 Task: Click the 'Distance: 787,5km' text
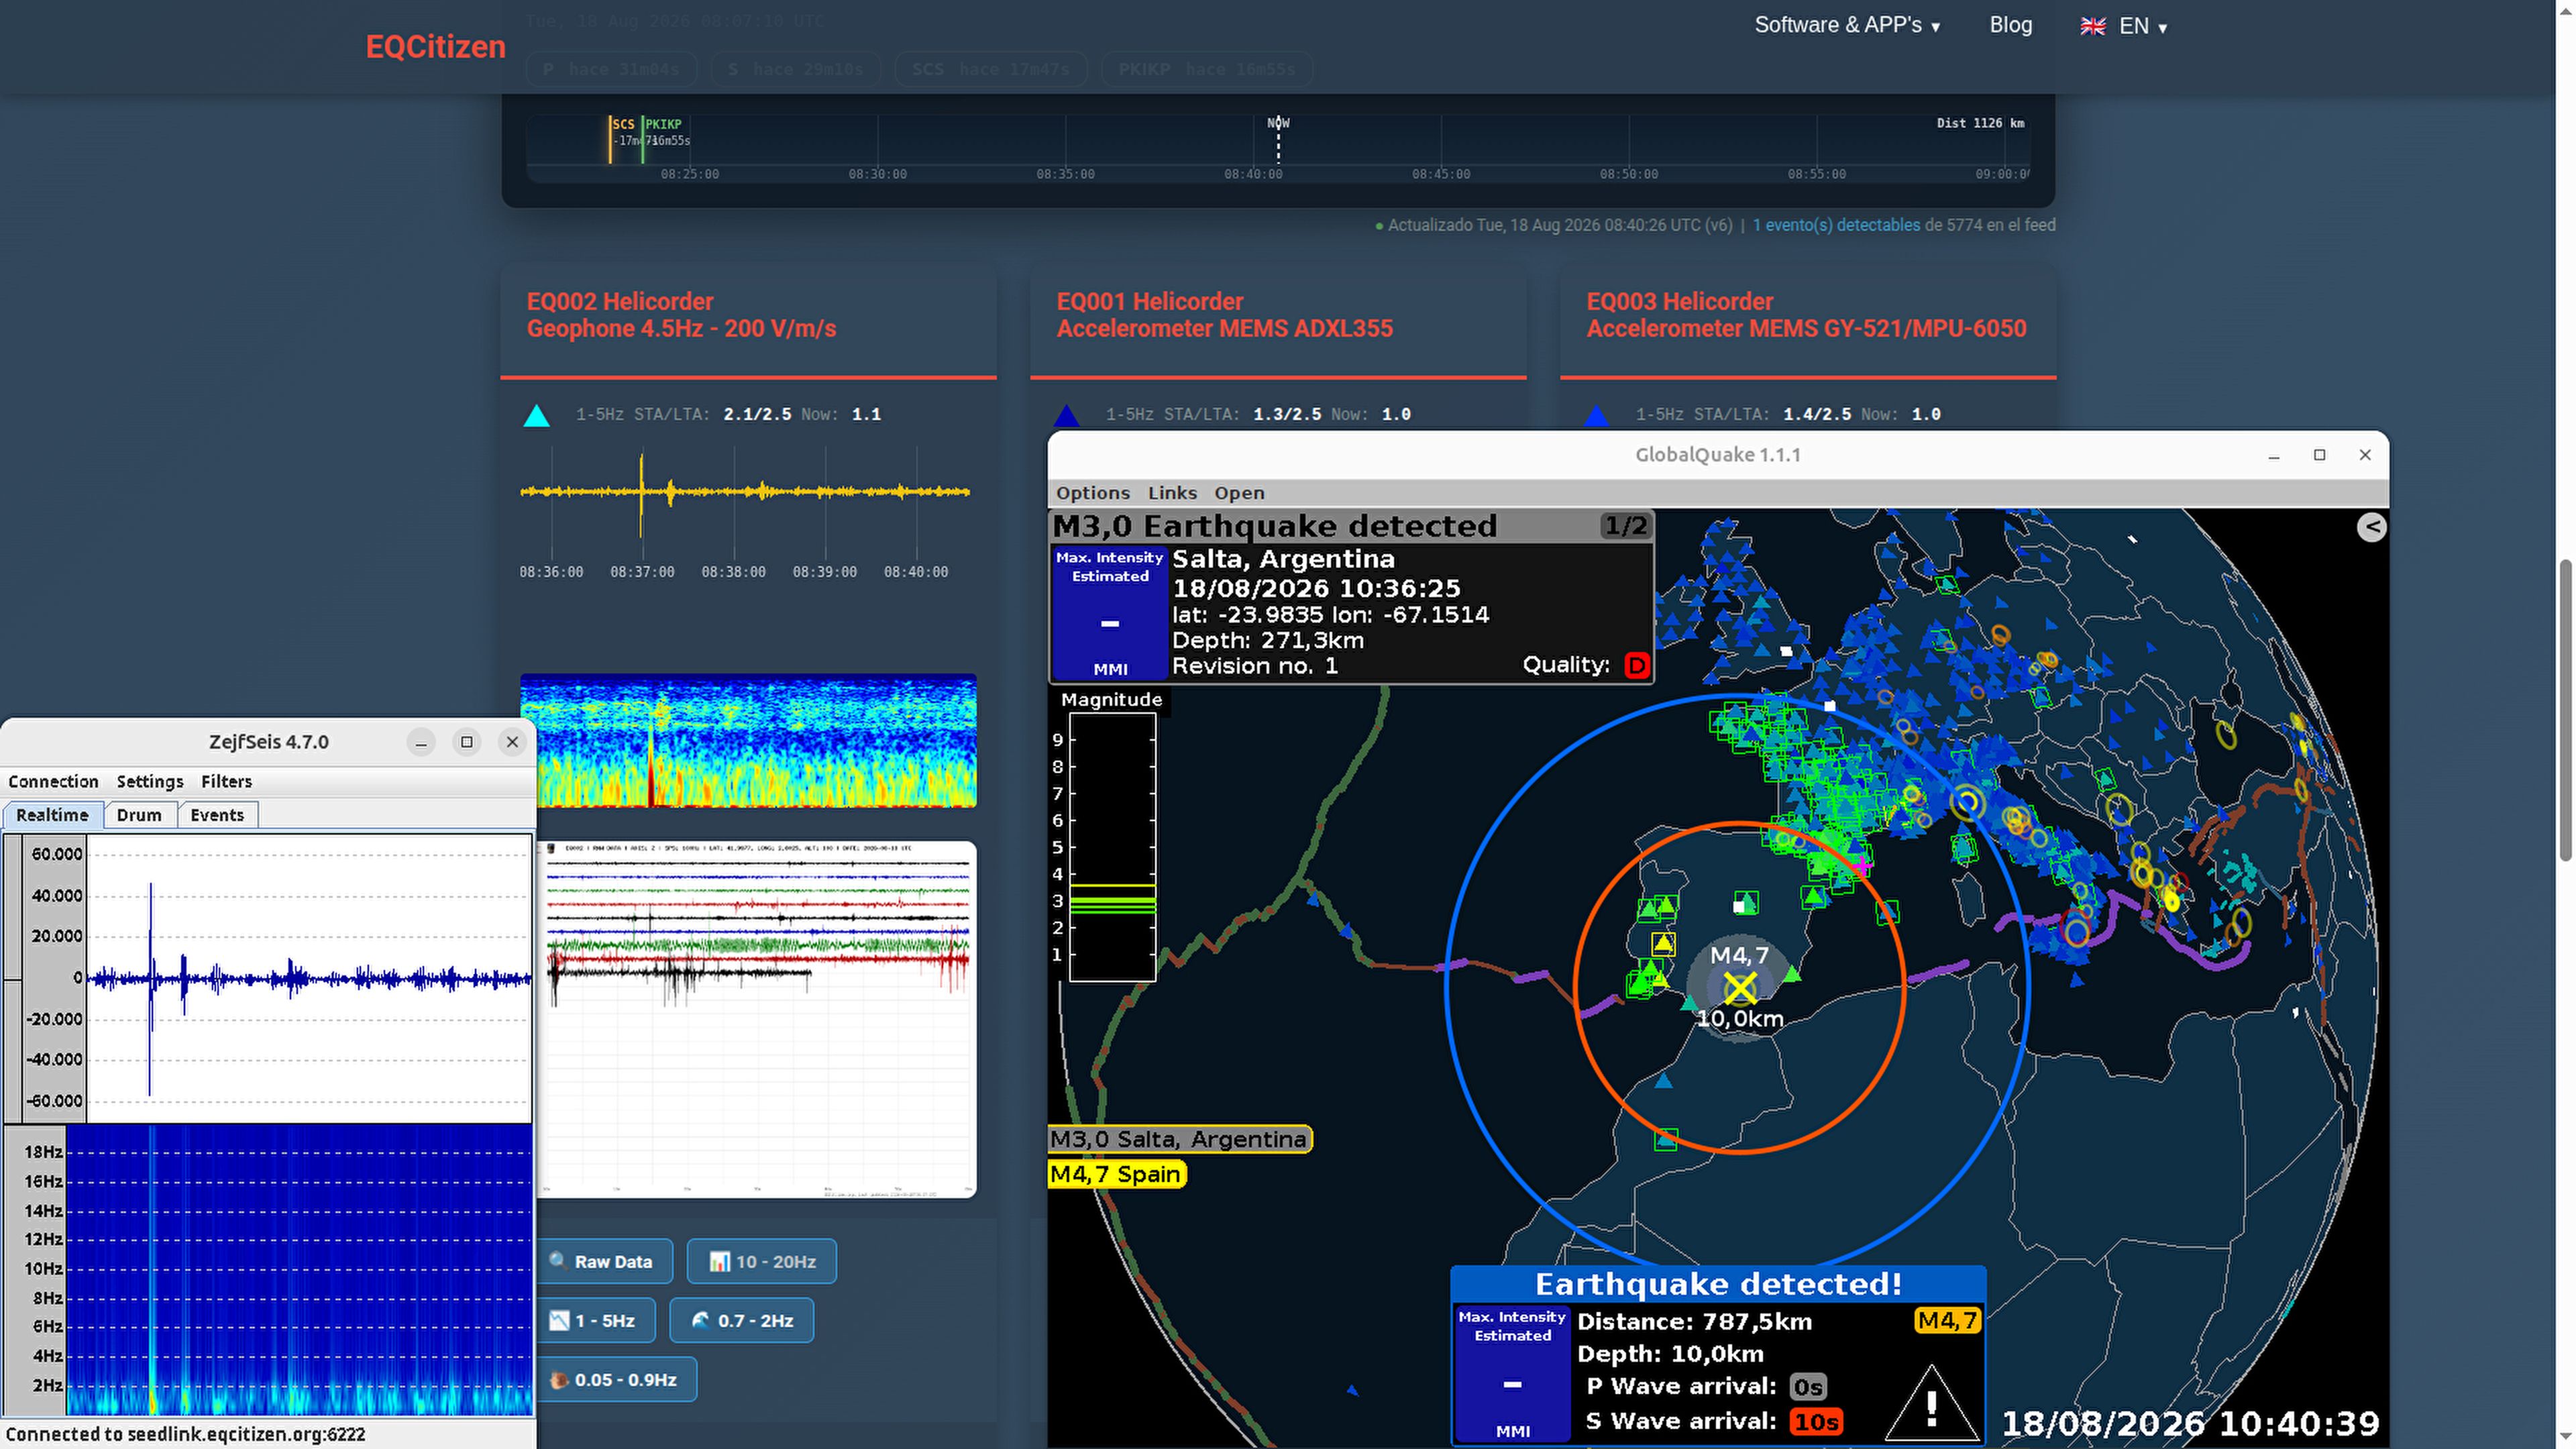click(1694, 1321)
